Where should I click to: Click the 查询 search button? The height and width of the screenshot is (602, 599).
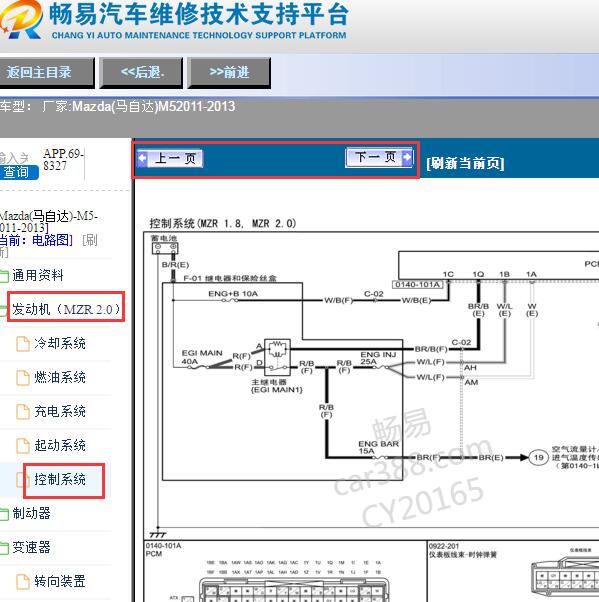(x=19, y=172)
